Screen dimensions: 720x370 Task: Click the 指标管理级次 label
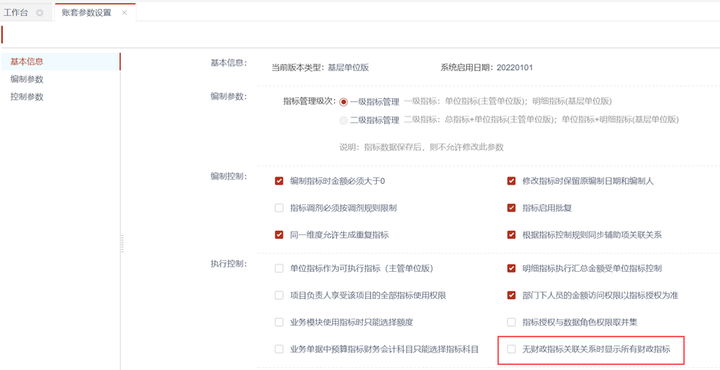click(x=310, y=101)
